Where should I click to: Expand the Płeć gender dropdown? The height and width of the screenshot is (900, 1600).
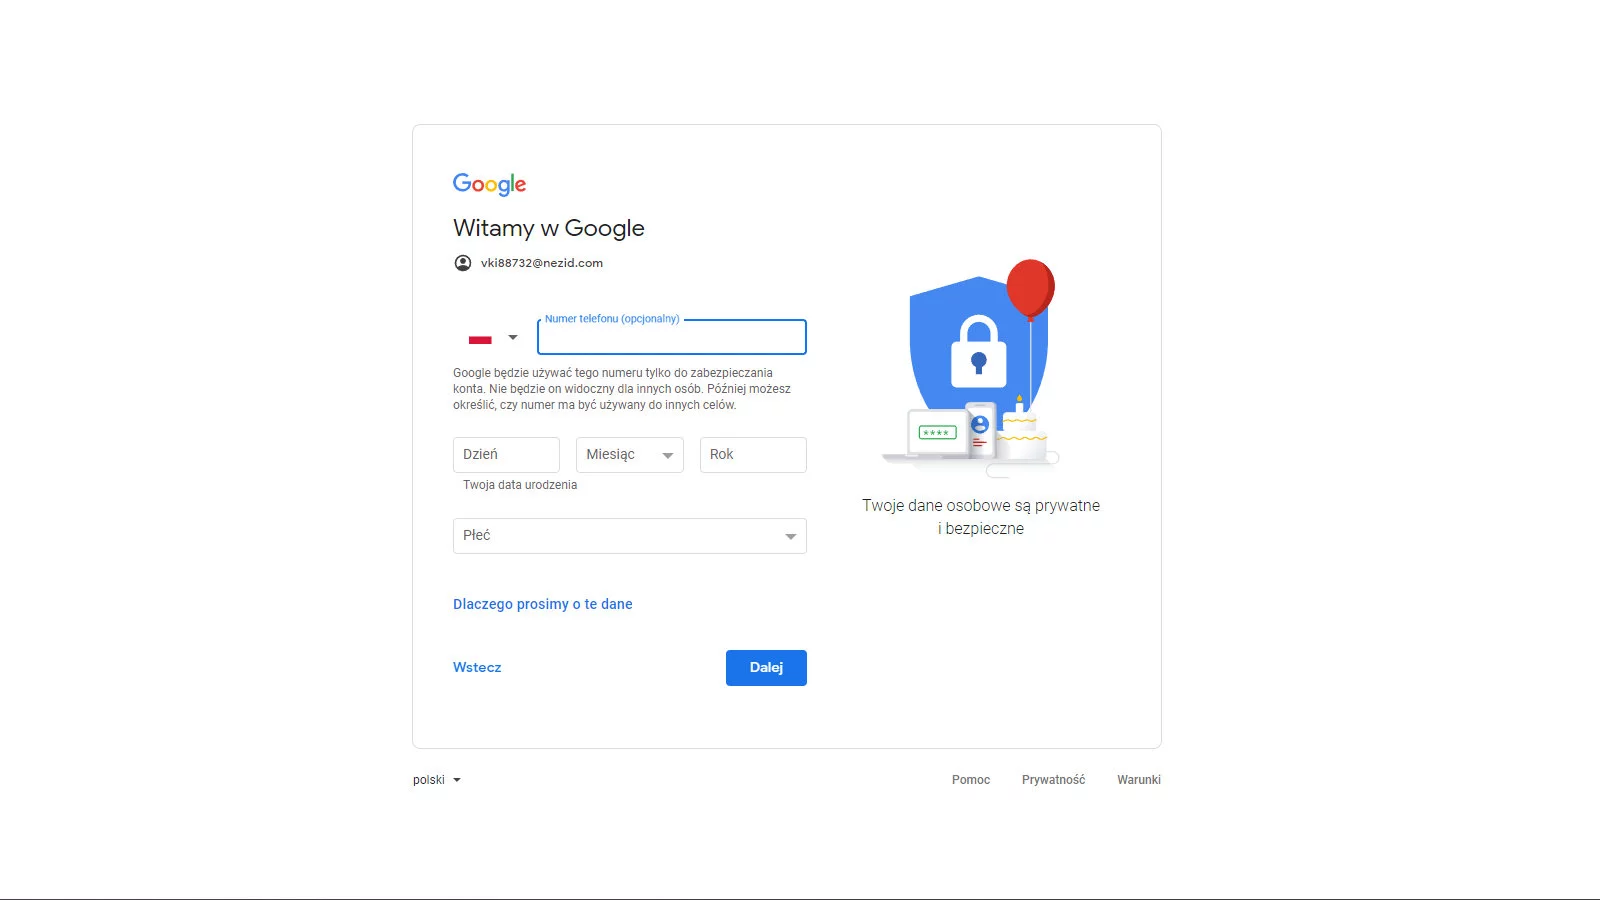tap(630, 536)
